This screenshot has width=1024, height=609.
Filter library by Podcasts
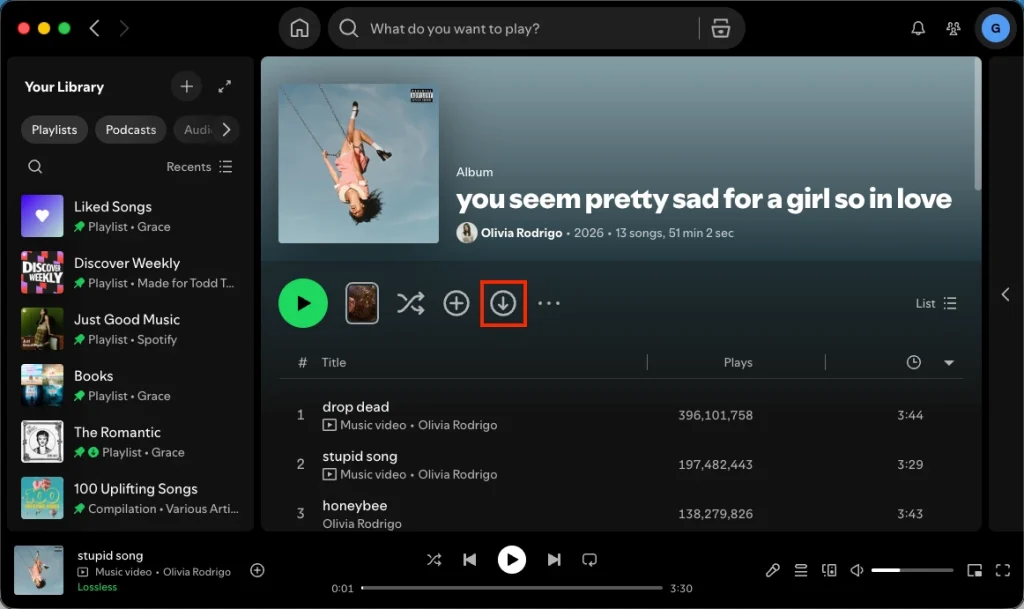(131, 129)
